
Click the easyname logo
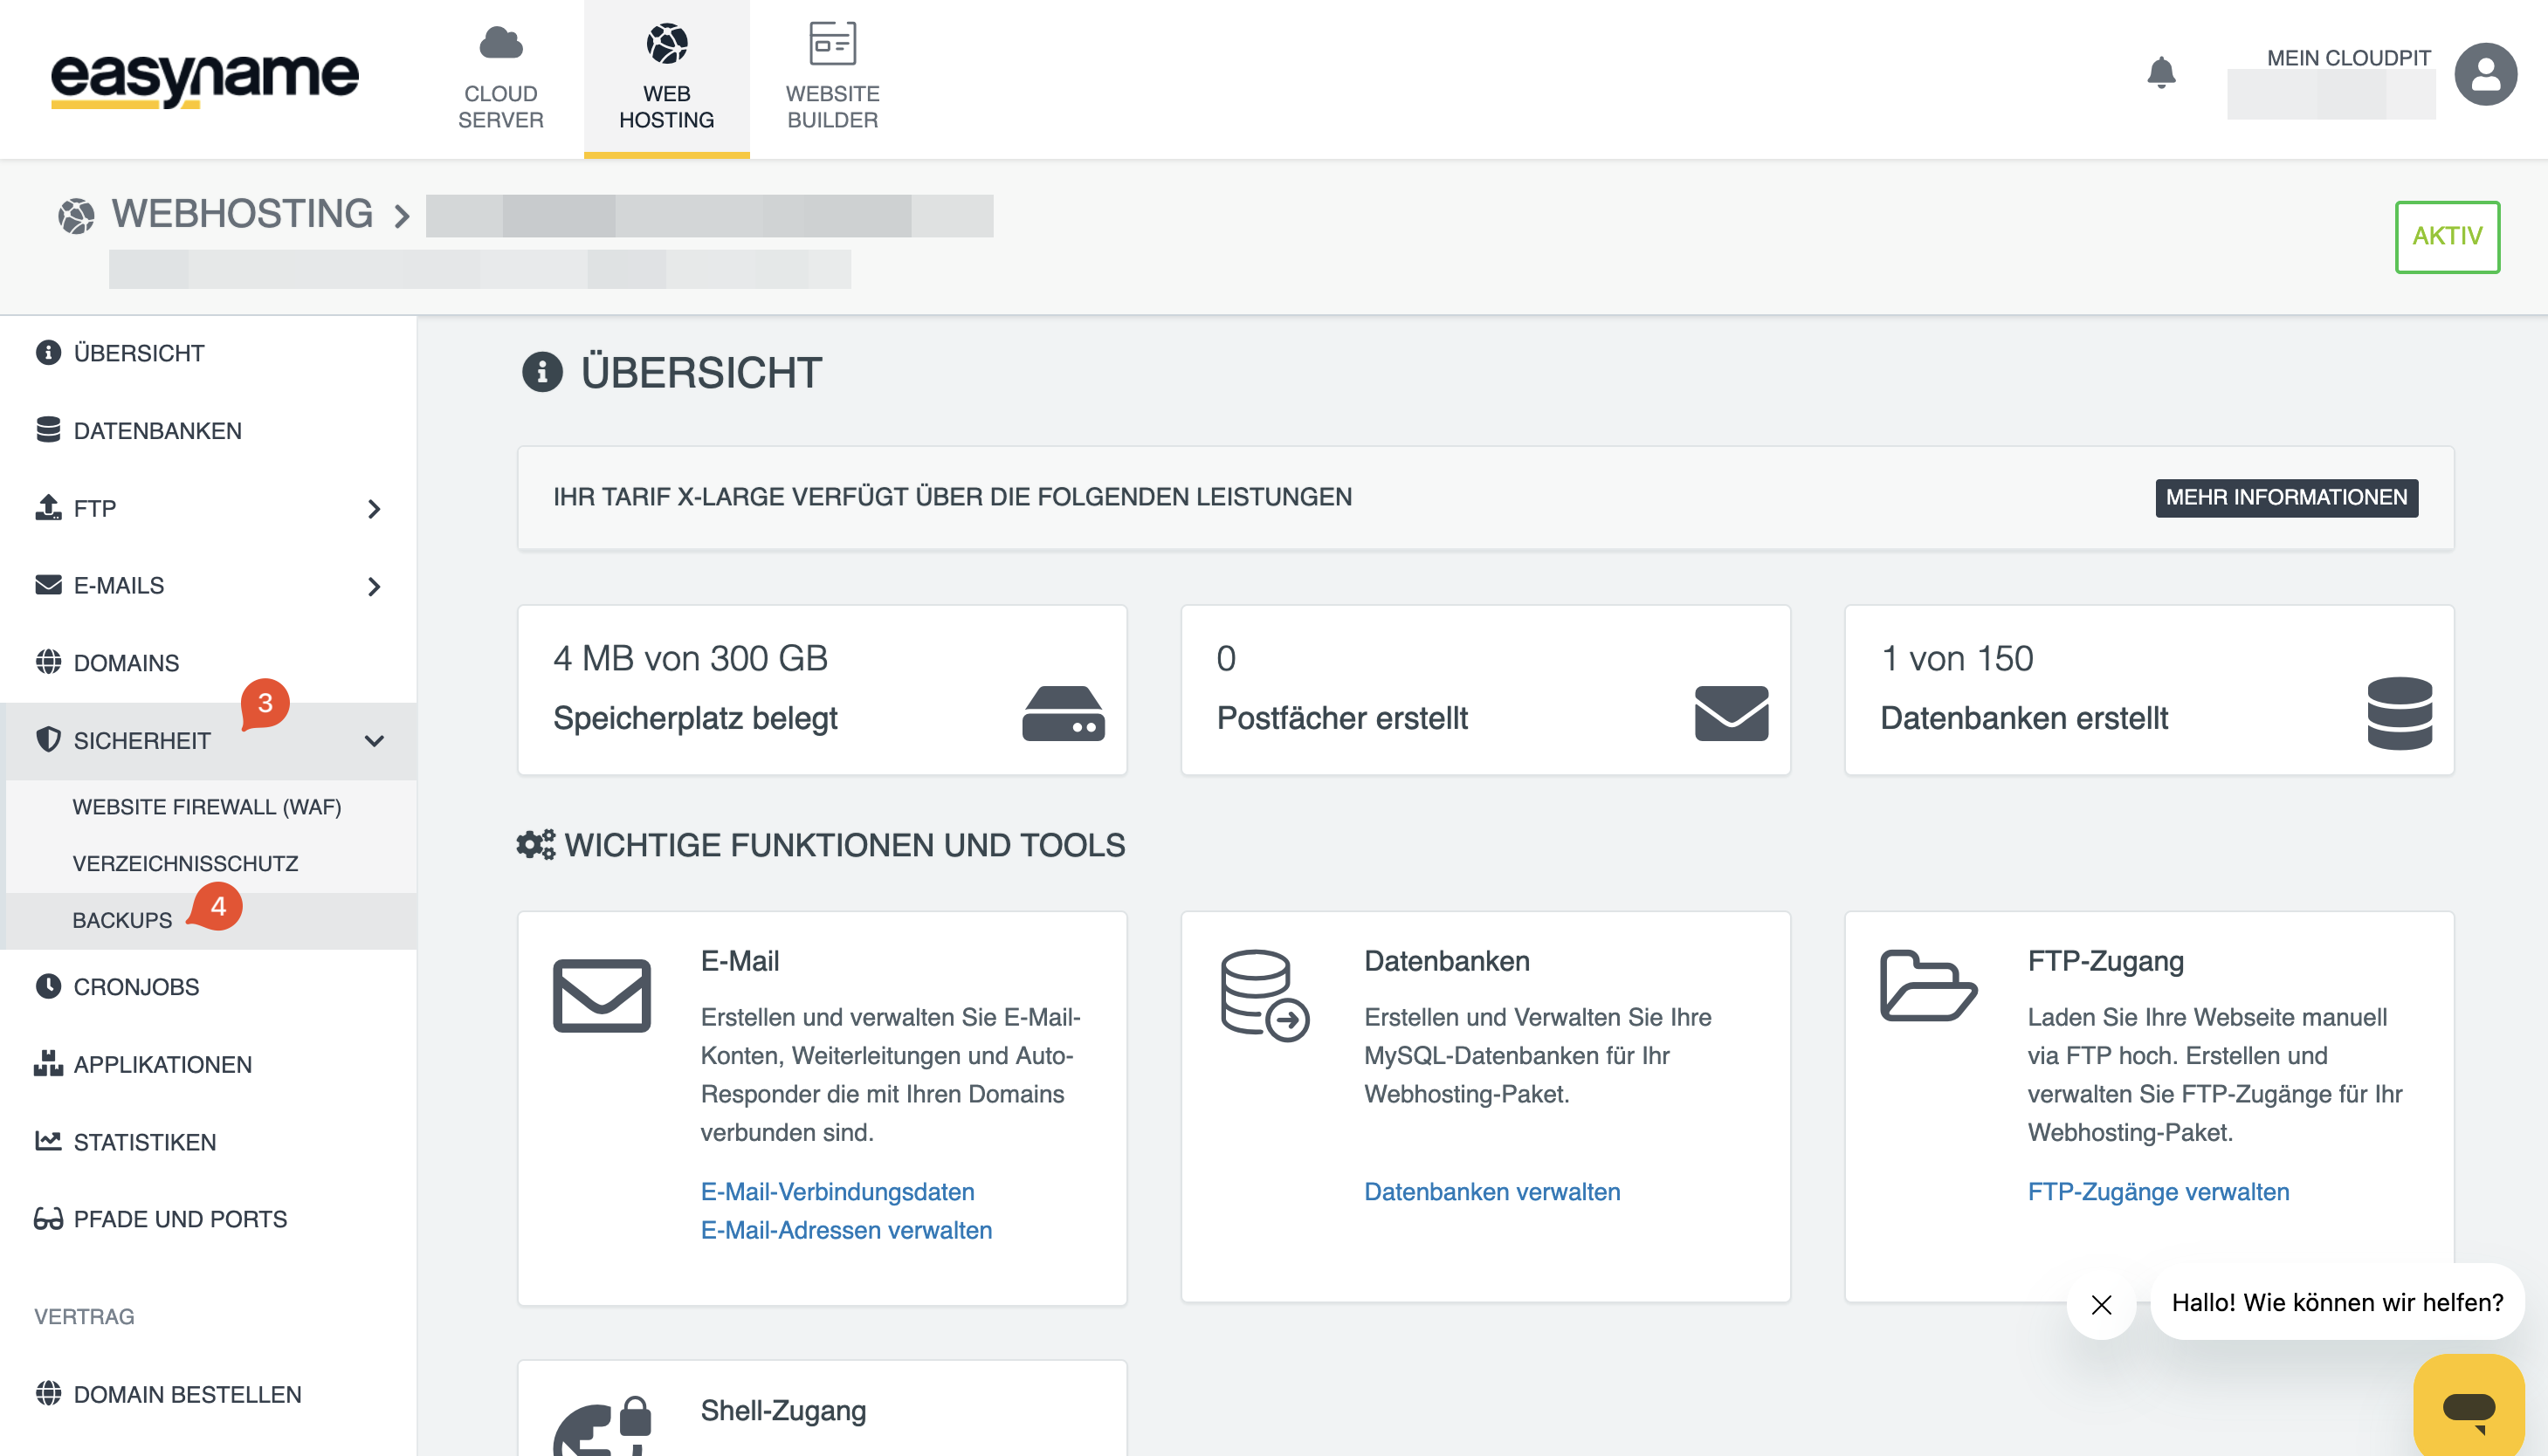click(205, 78)
